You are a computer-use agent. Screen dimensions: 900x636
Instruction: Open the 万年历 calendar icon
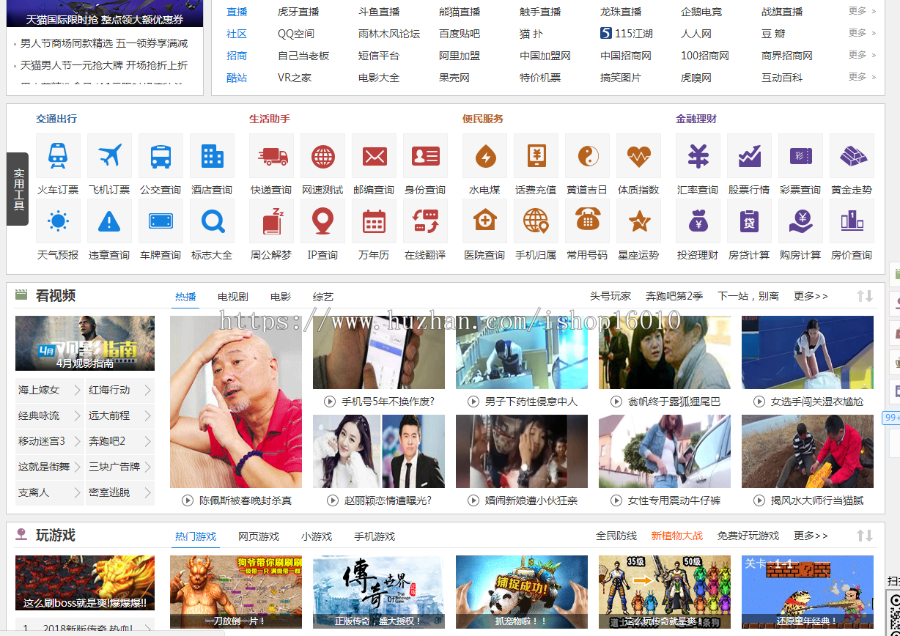click(x=374, y=221)
